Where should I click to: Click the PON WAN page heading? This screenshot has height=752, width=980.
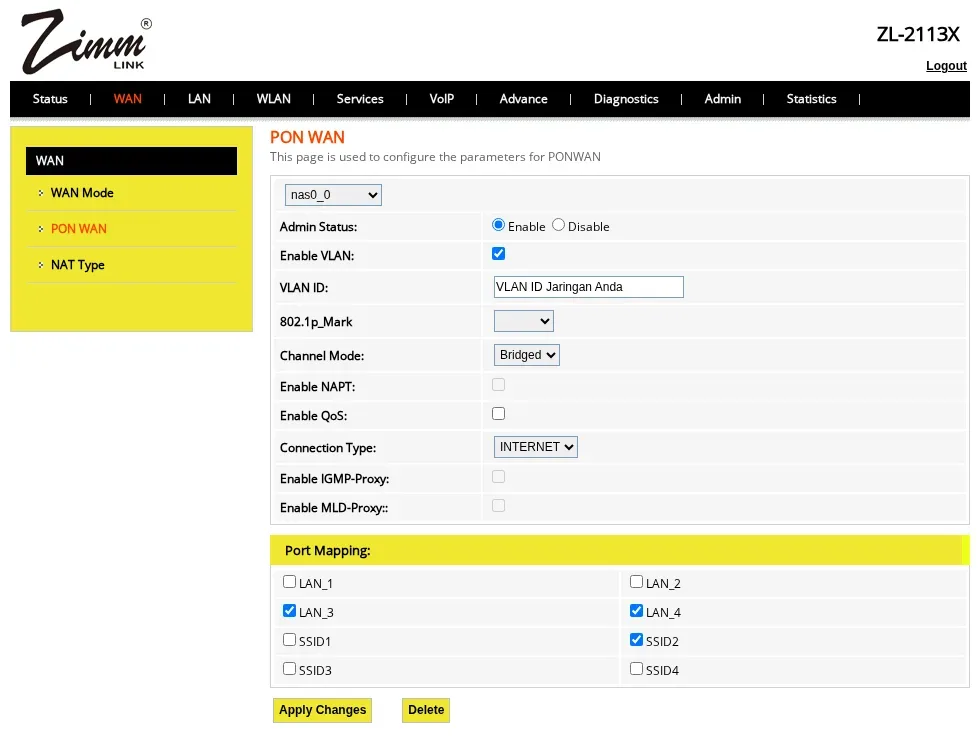point(307,138)
